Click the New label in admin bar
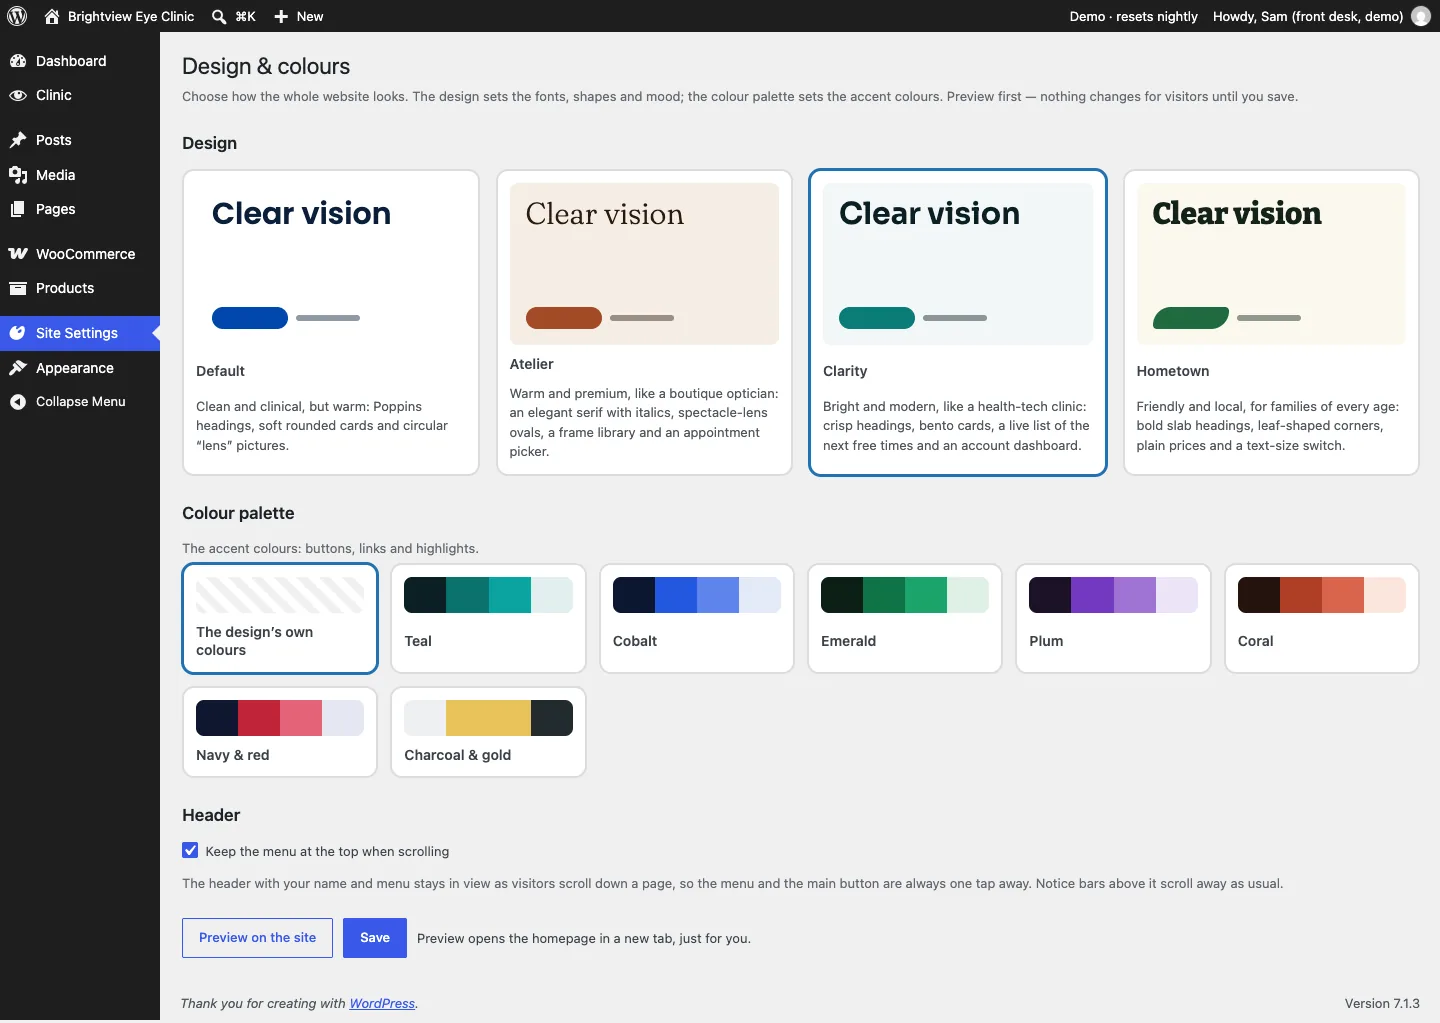 310,16
